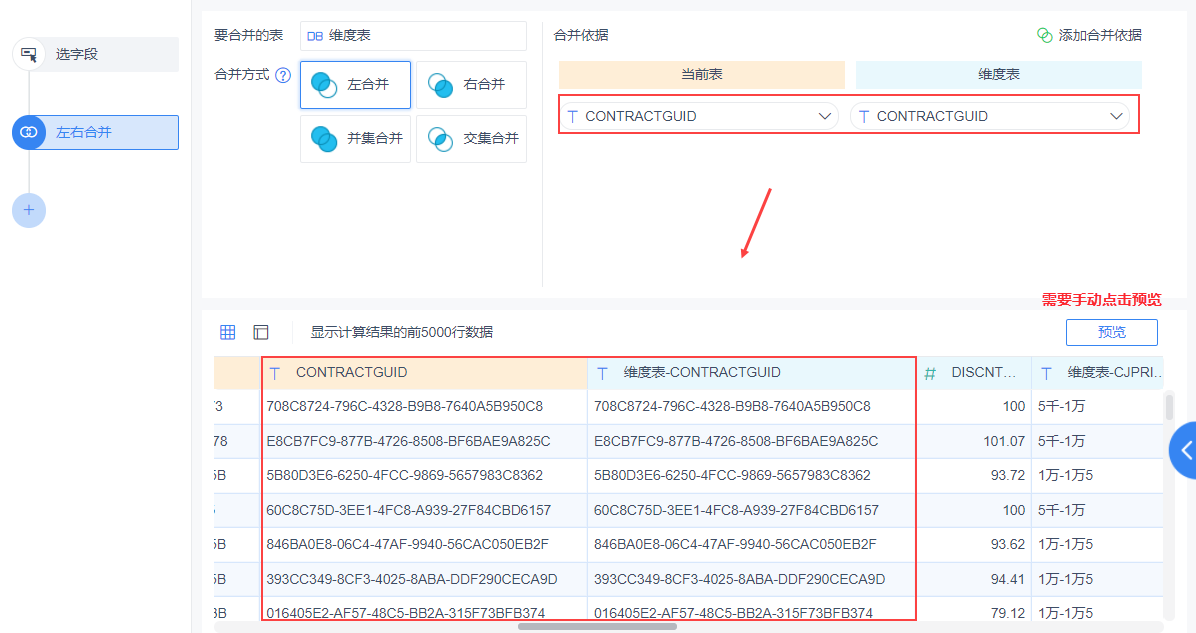Click the horizontal scrollbar of the table
Screen dimensions: 1196x633
[597, 627]
